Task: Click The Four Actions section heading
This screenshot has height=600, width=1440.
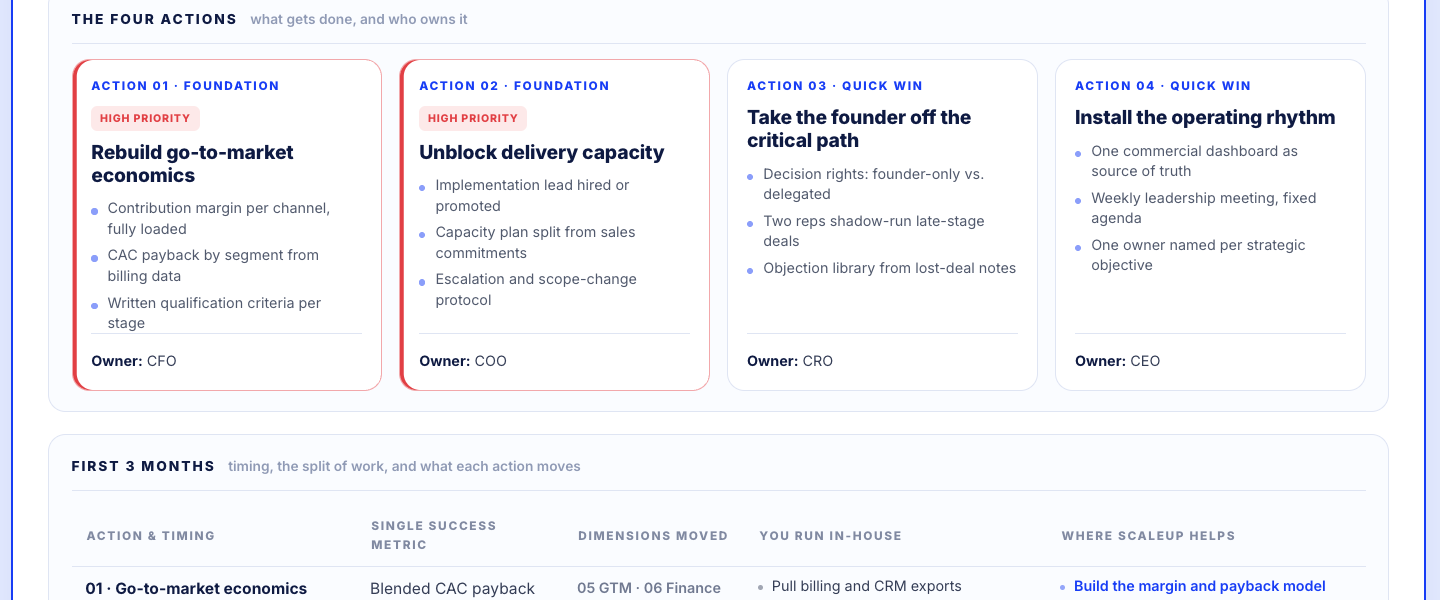Action: (154, 19)
